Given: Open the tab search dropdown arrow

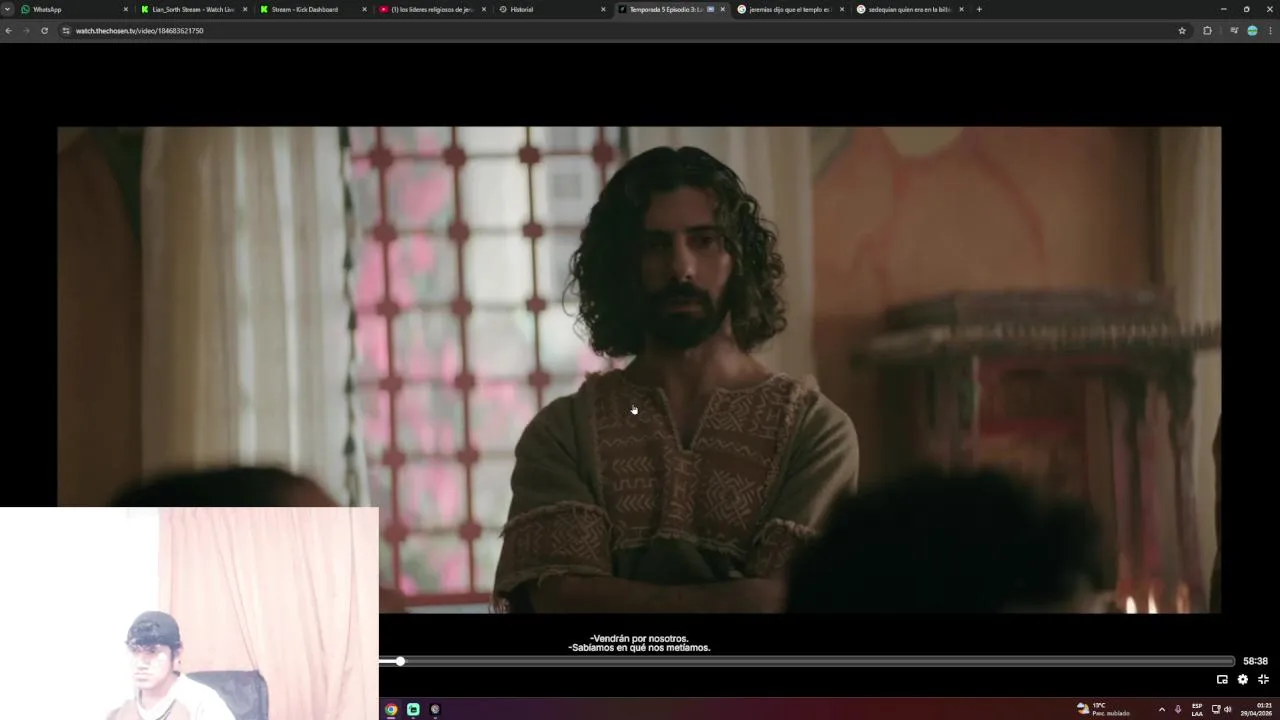Looking at the screenshot, I should coord(8,9).
